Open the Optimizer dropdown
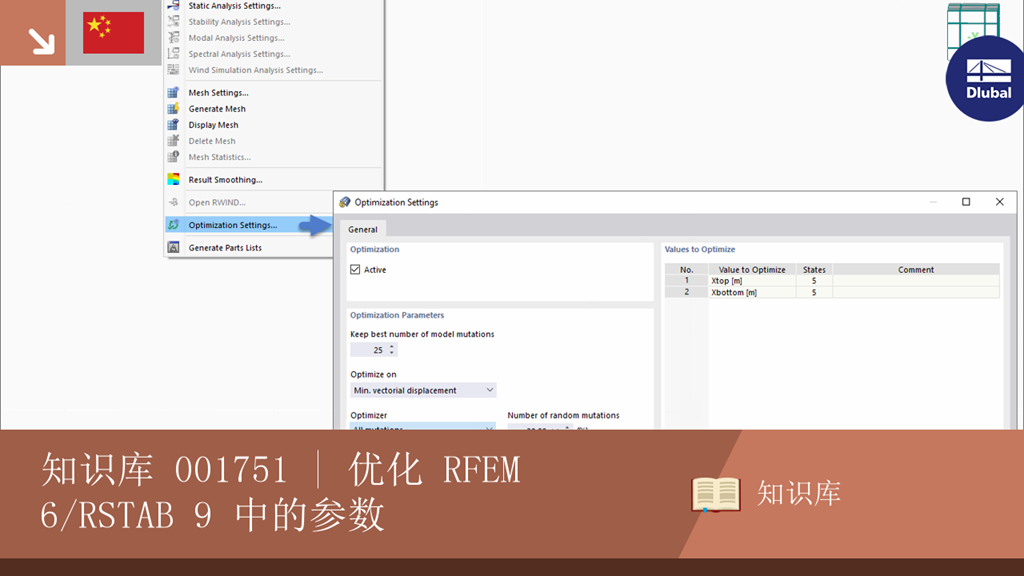The width and height of the screenshot is (1024, 576). click(423, 426)
